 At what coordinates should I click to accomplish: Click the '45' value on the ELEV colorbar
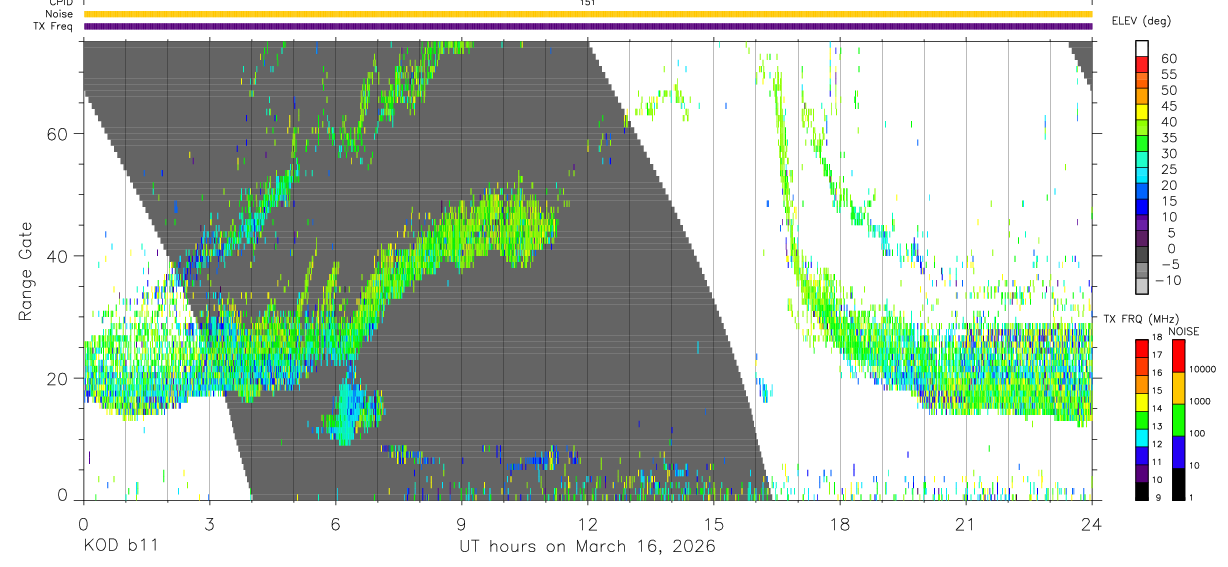point(1168,105)
